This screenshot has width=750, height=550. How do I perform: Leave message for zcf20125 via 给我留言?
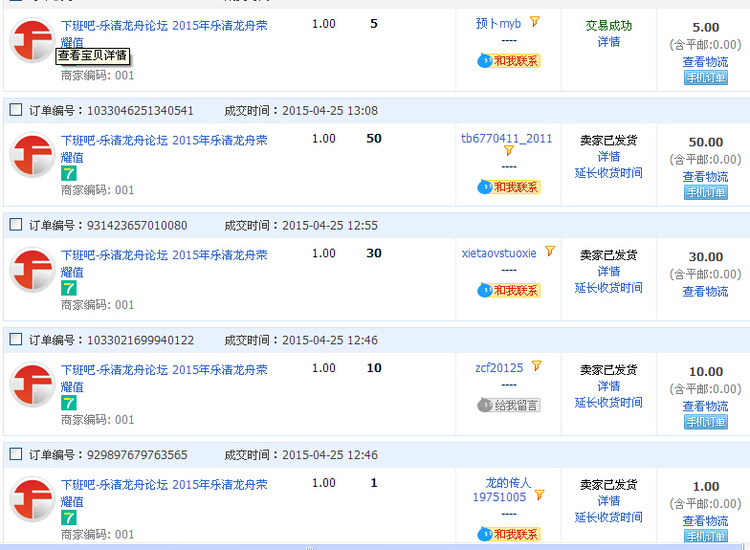click(509, 405)
